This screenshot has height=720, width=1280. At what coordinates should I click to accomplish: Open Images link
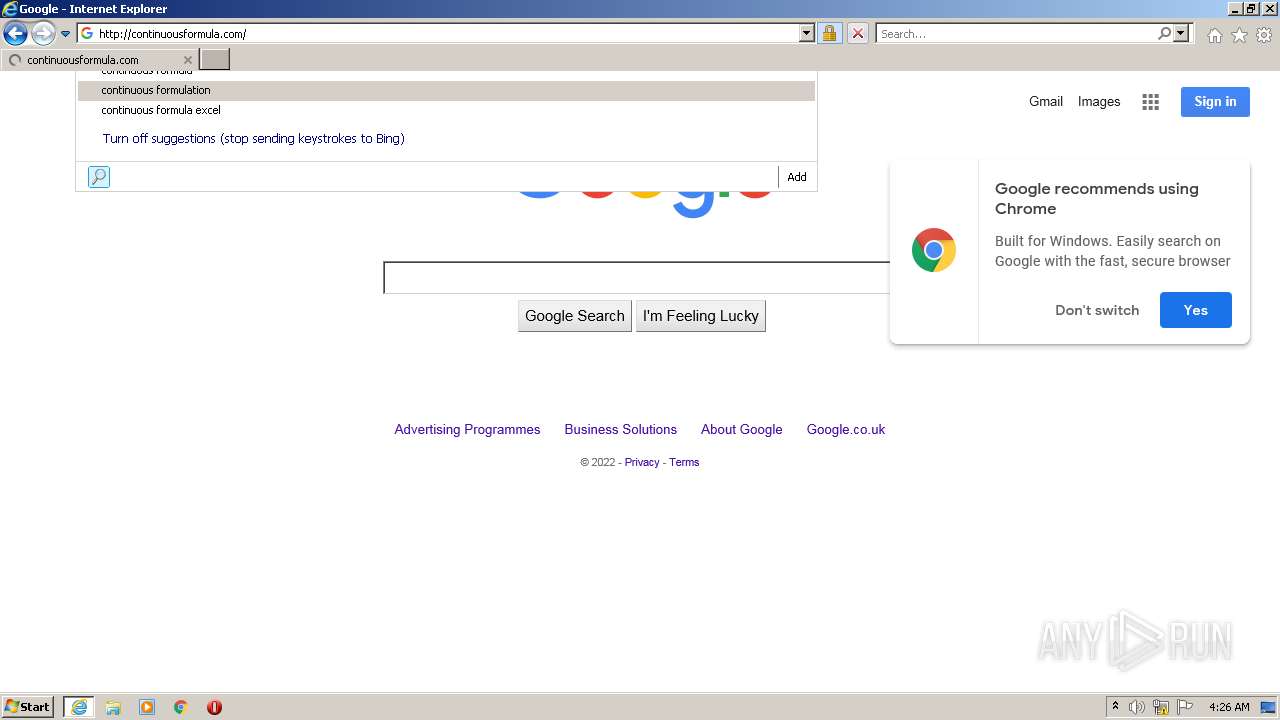tap(1099, 101)
